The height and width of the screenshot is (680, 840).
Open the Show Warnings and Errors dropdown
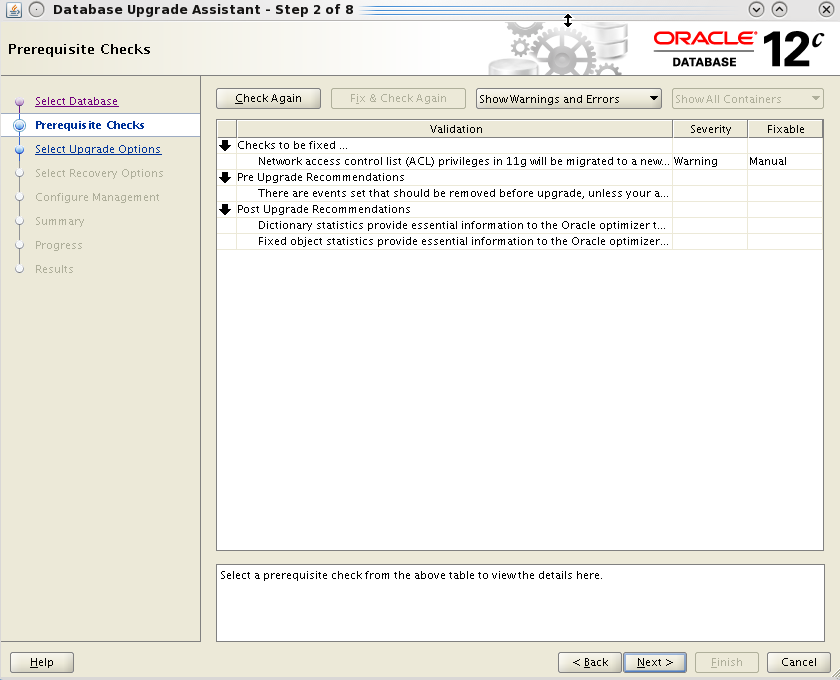[568, 98]
